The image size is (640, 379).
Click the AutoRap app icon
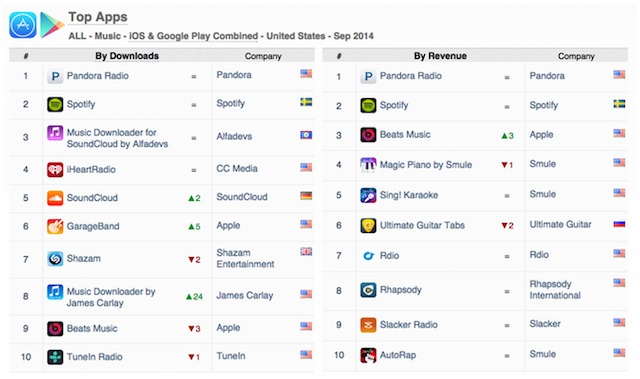368,355
